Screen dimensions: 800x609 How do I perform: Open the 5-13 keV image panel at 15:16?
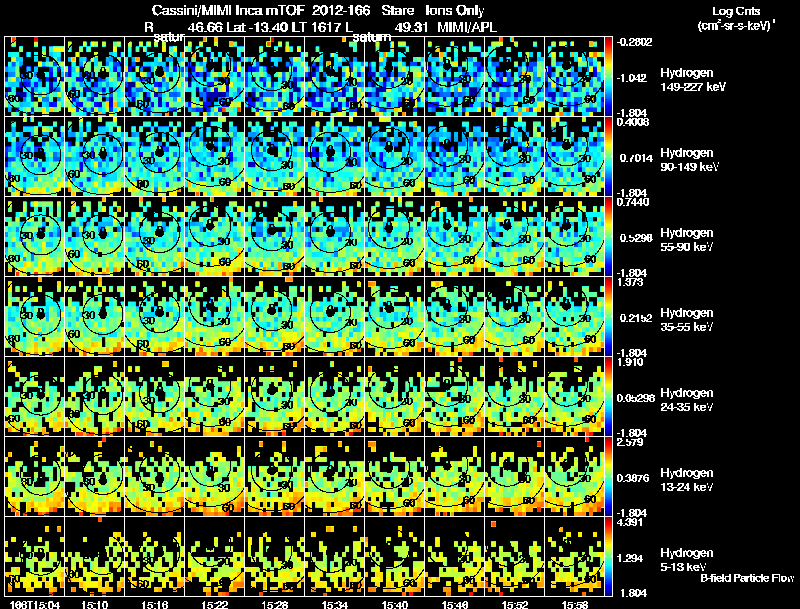[x=155, y=557]
